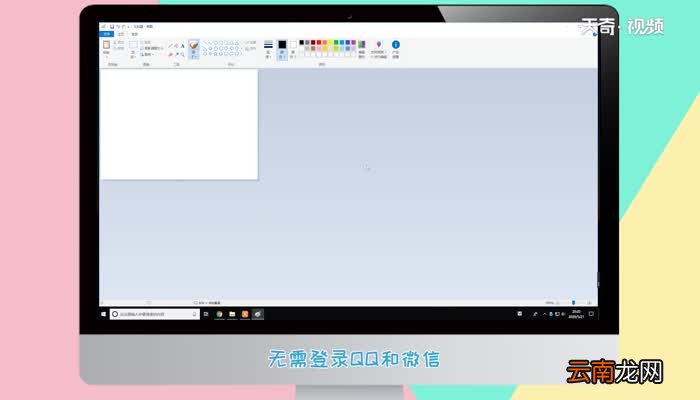
Task: Click the taskbar search box
Action: click(x=154, y=314)
